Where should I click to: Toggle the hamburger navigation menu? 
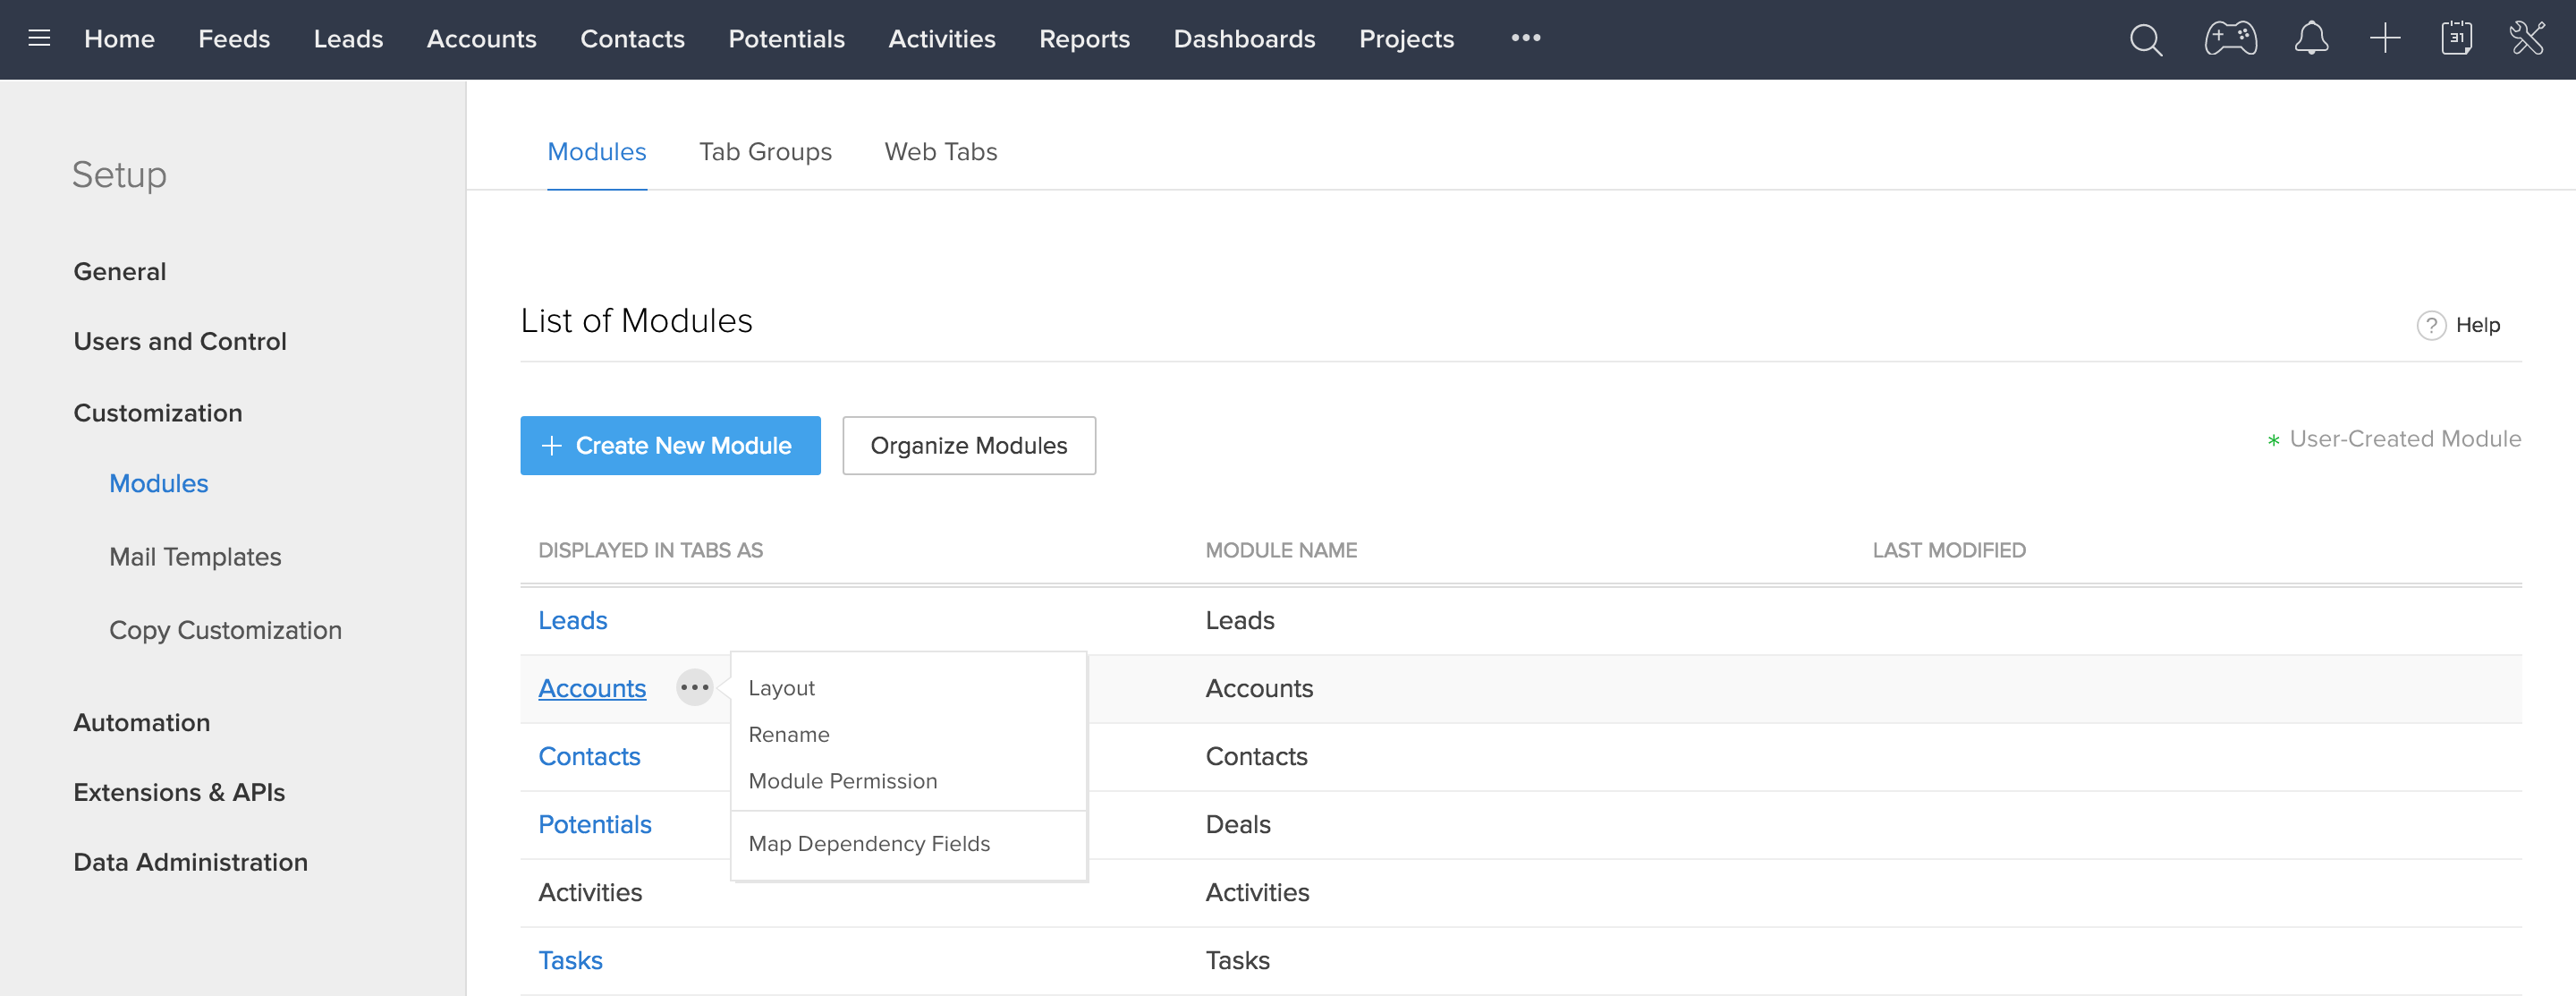(39, 39)
